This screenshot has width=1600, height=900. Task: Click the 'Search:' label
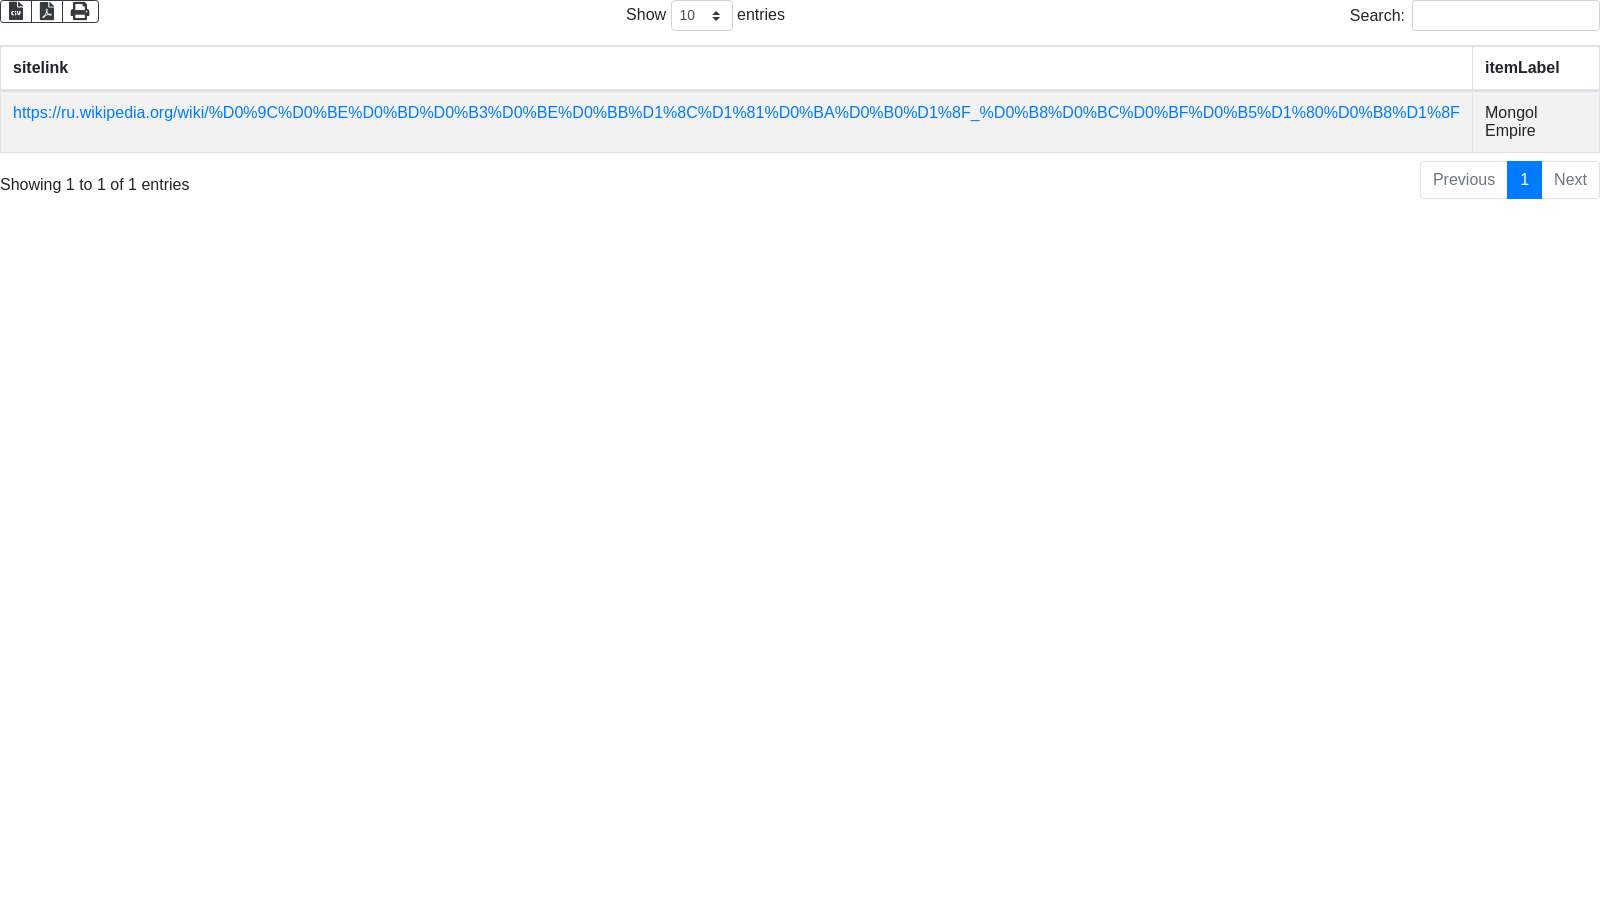pyautogui.click(x=1376, y=16)
